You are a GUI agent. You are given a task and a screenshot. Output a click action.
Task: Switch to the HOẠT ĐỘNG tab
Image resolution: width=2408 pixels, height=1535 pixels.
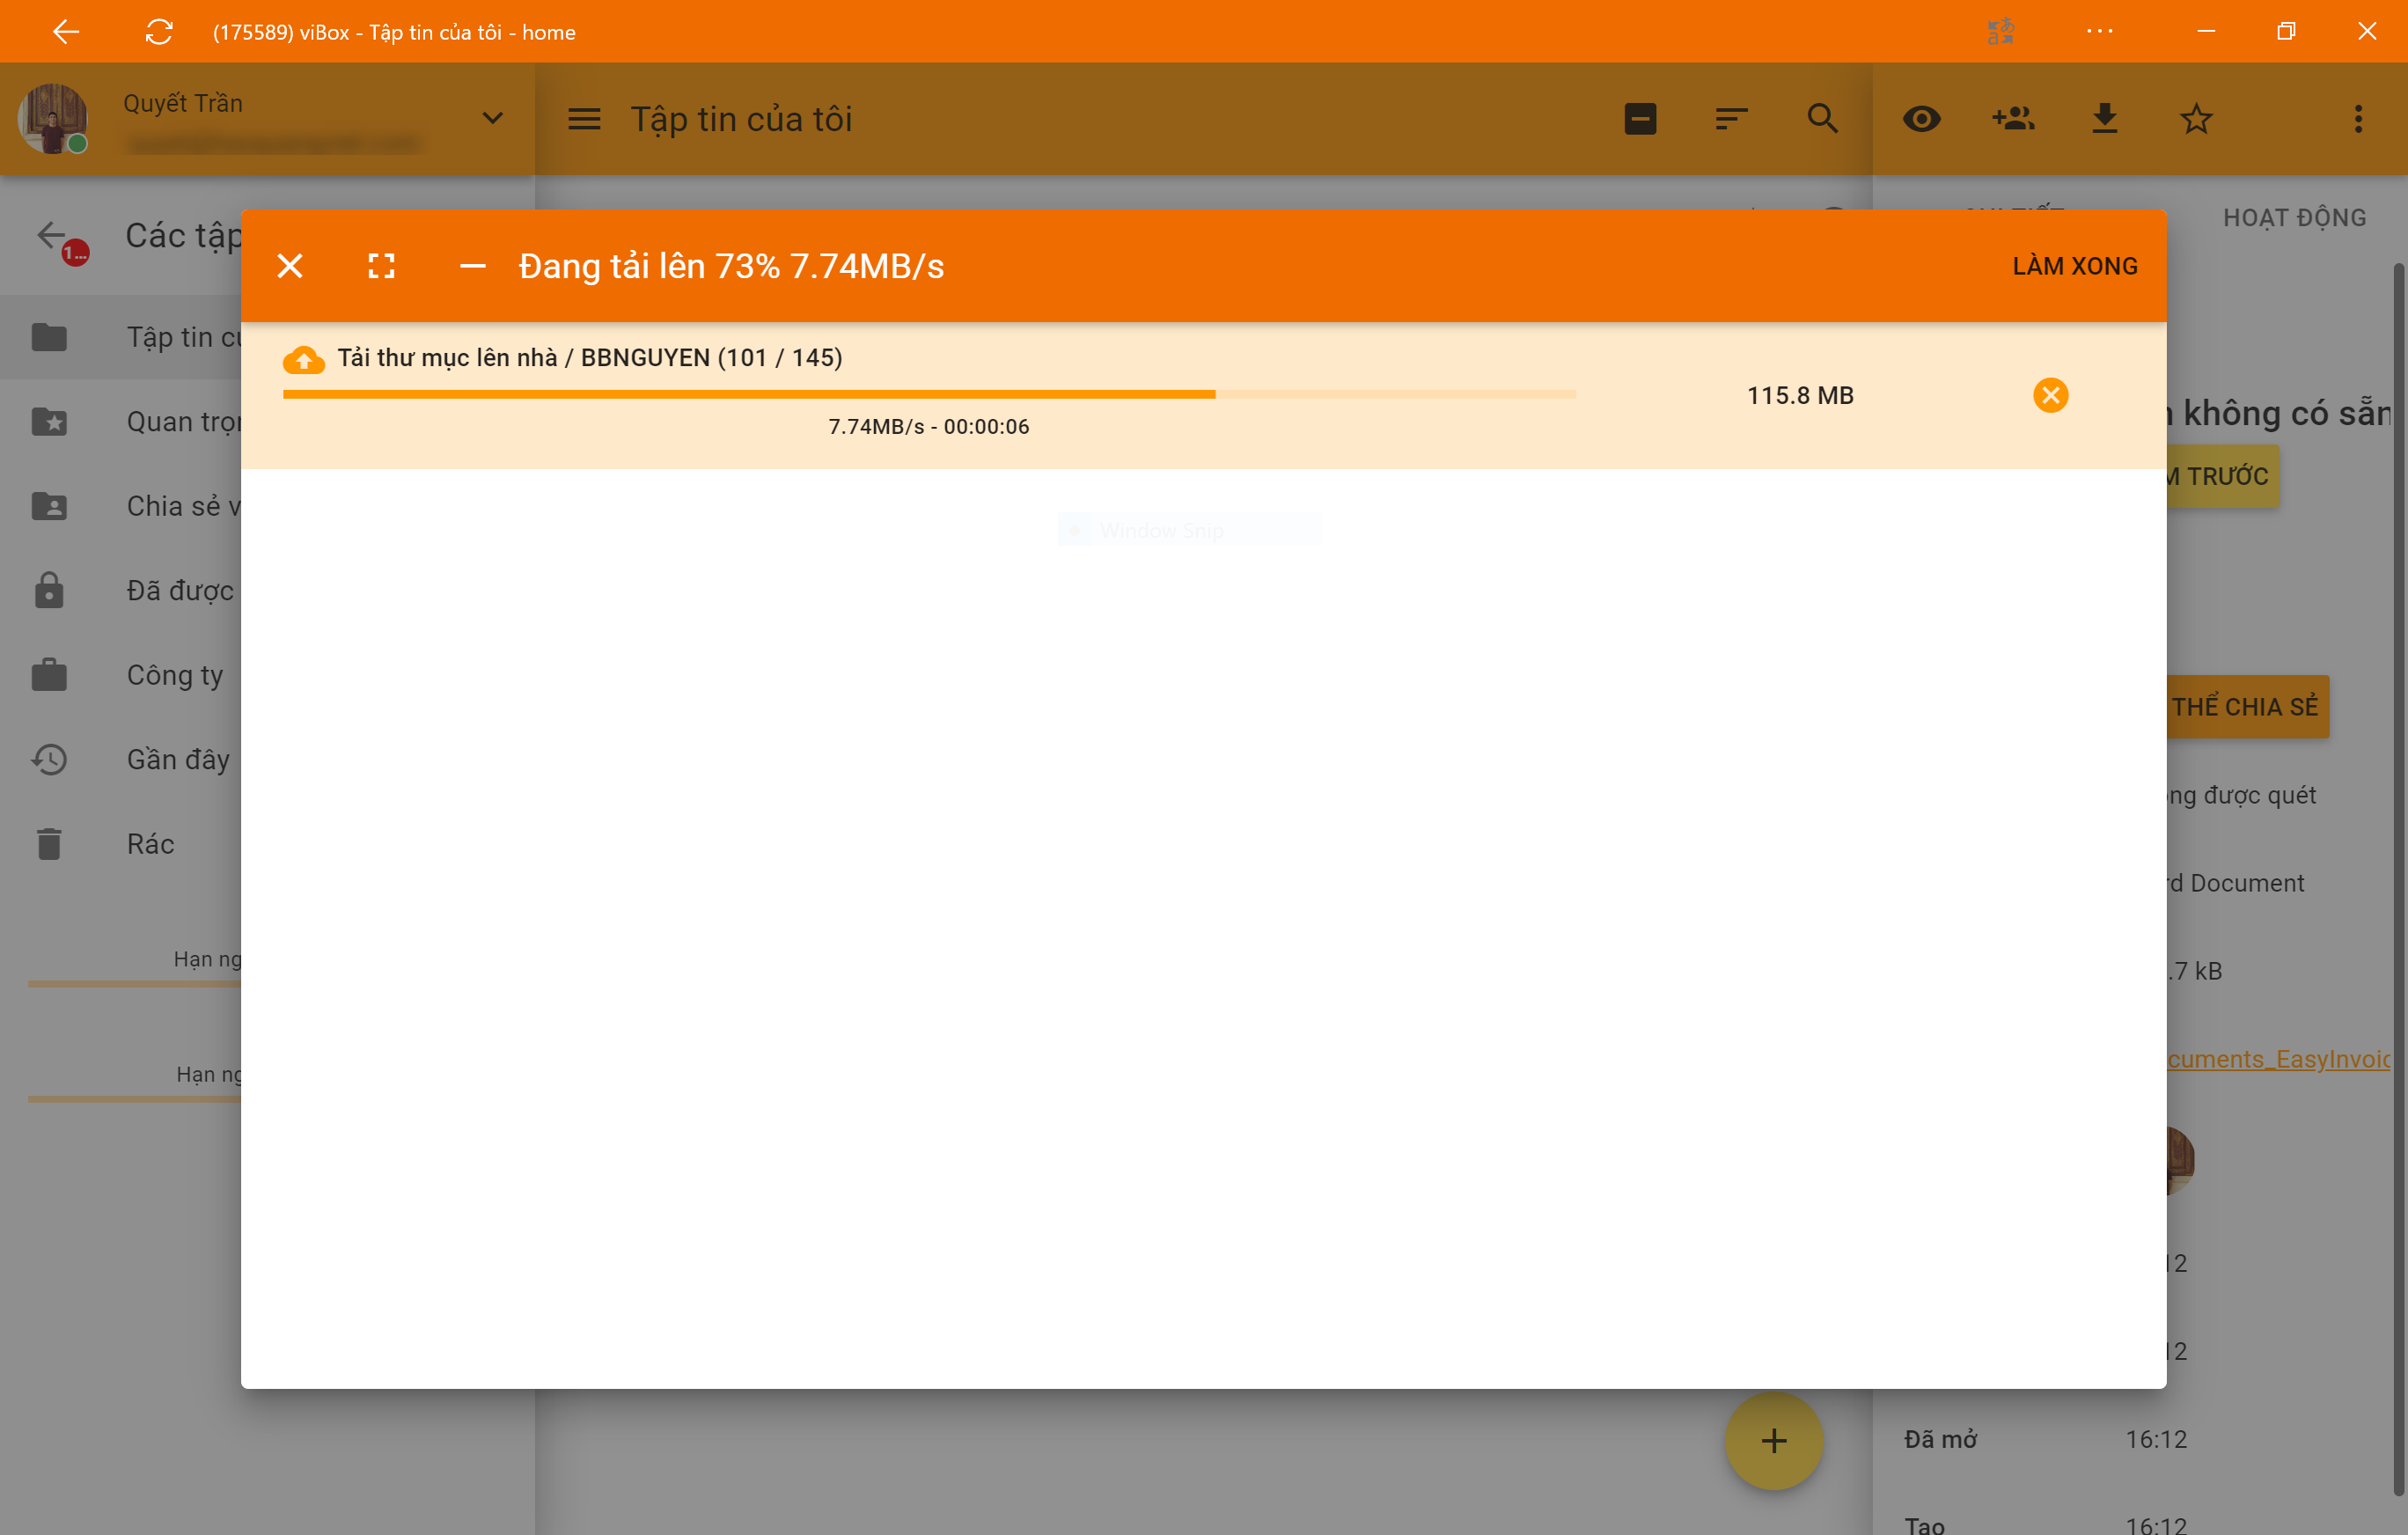[2294, 218]
